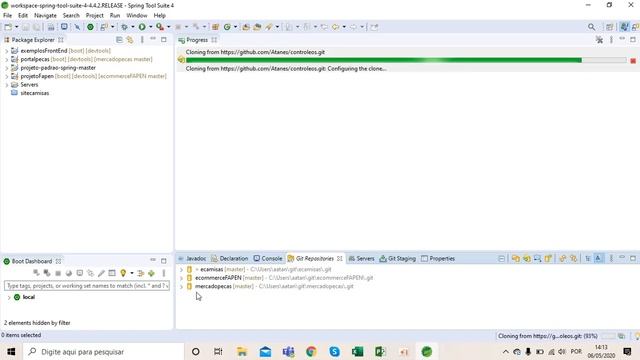Viewport: 640px width, 360px height.
Task: Switch to the Javadoc tab
Action: pos(192,258)
